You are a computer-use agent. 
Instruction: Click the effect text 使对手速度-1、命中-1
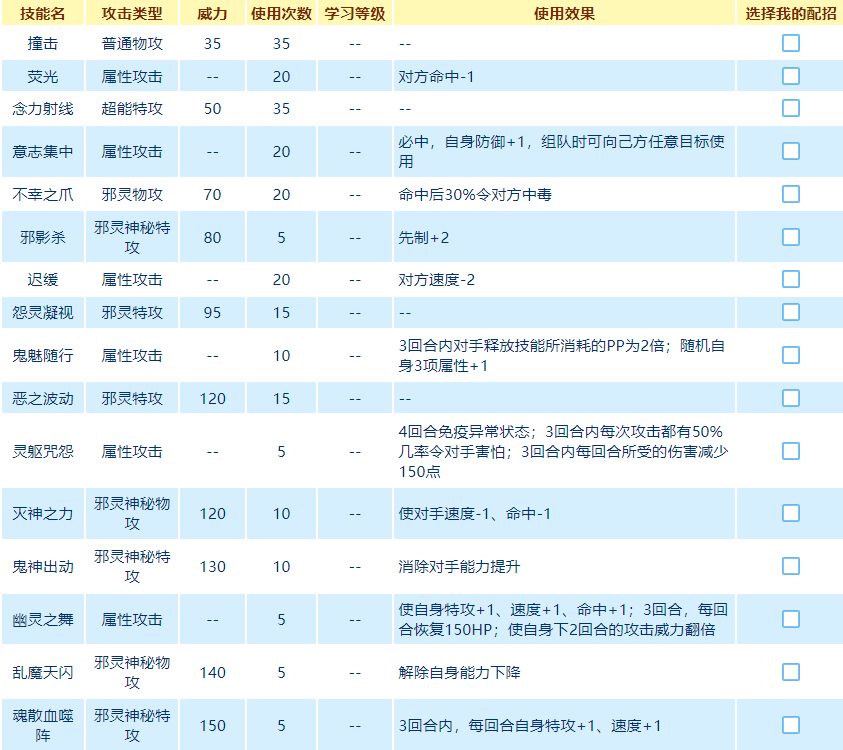tap(474, 513)
